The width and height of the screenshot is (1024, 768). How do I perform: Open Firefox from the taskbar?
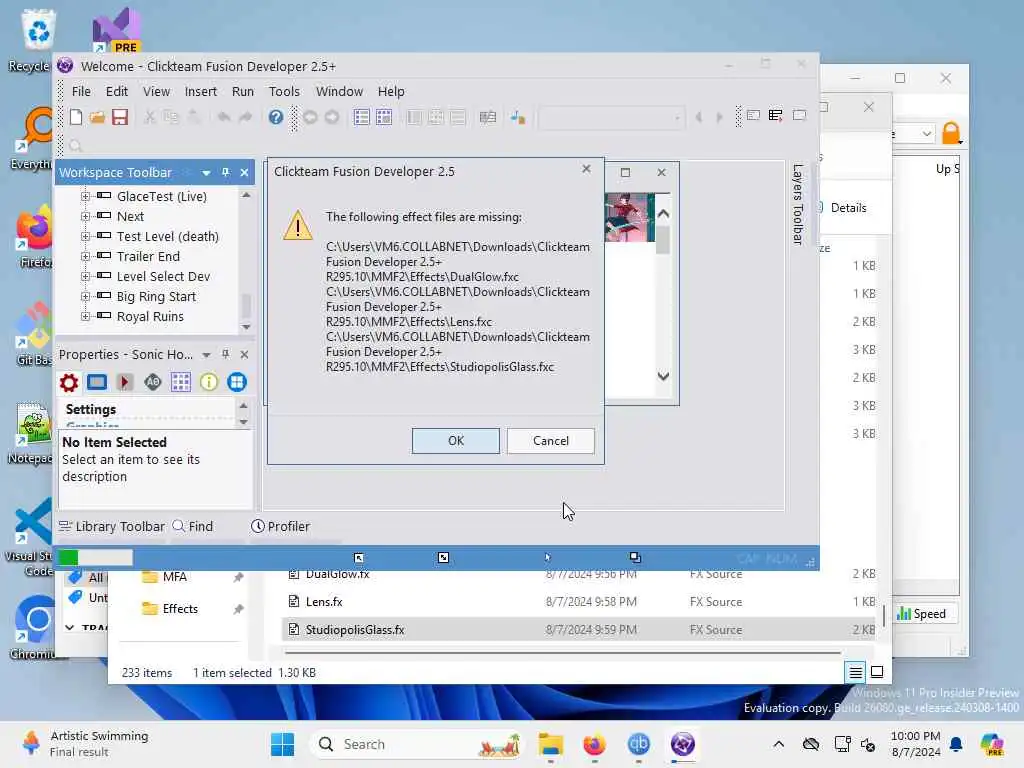tap(594, 744)
